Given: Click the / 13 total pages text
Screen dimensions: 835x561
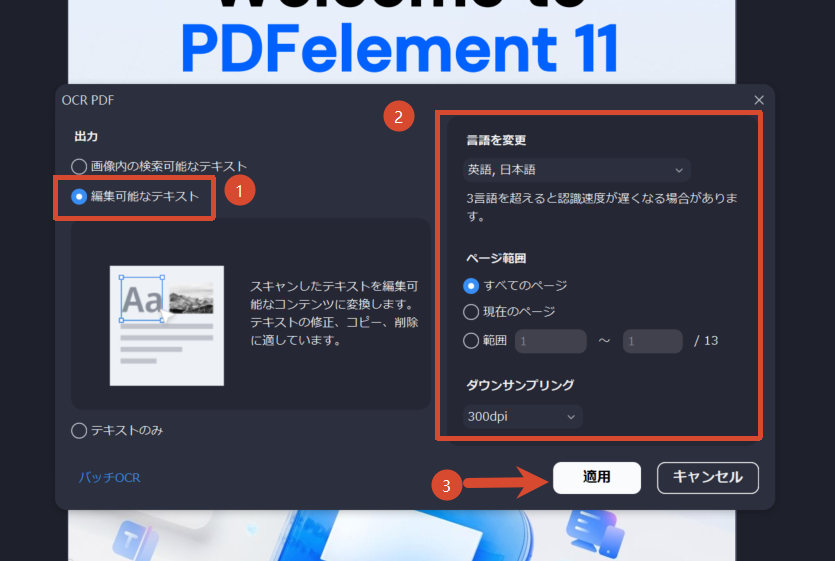Looking at the screenshot, I should pyautogui.click(x=706, y=340).
